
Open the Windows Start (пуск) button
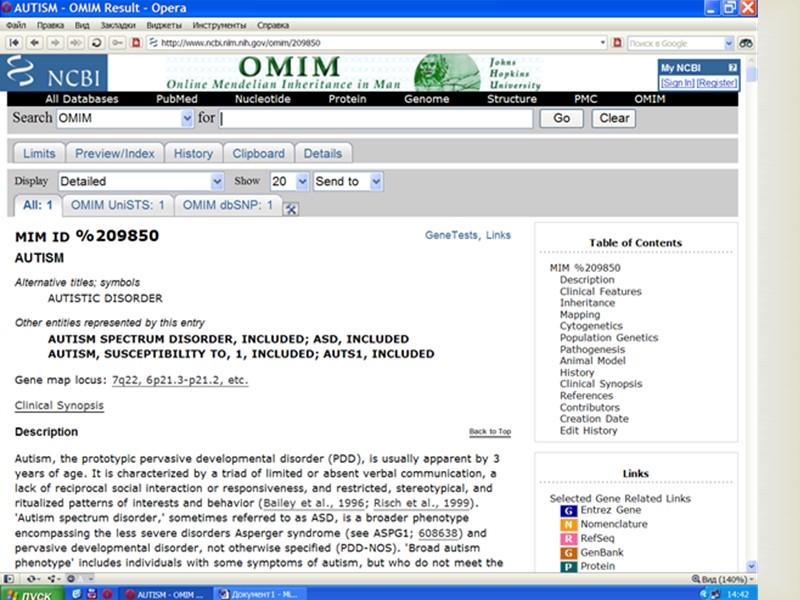(x=32, y=594)
